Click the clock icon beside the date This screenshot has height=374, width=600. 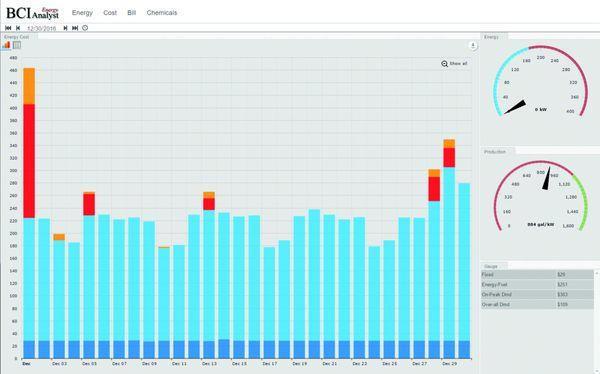point(85,28)
